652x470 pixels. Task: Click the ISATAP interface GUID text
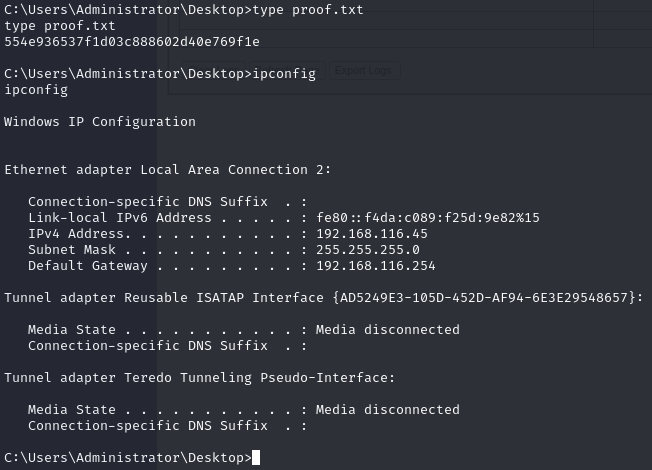point(484,298)
